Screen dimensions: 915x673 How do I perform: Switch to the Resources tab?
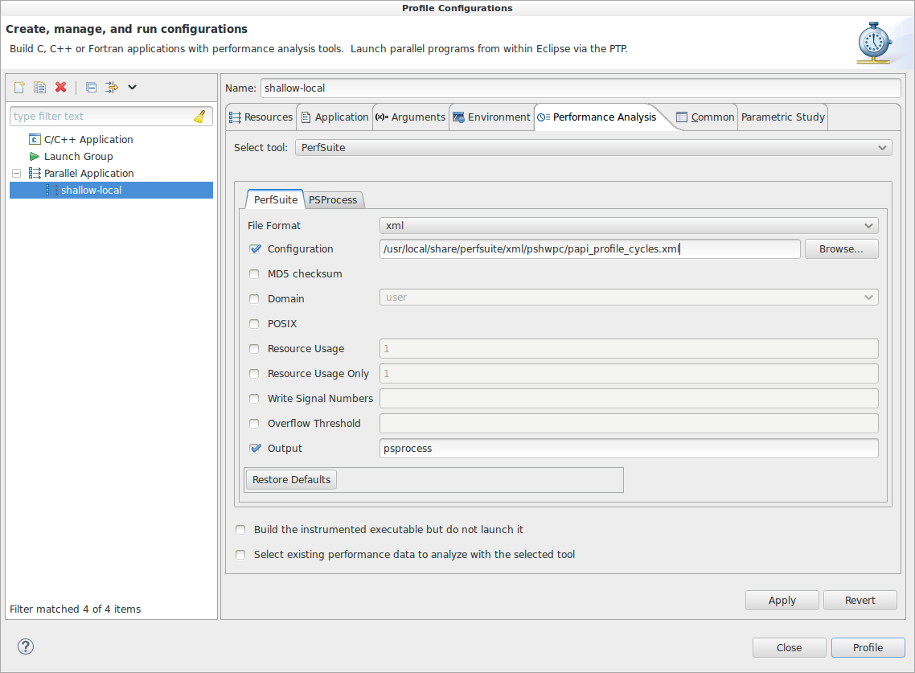coord(261,117)
